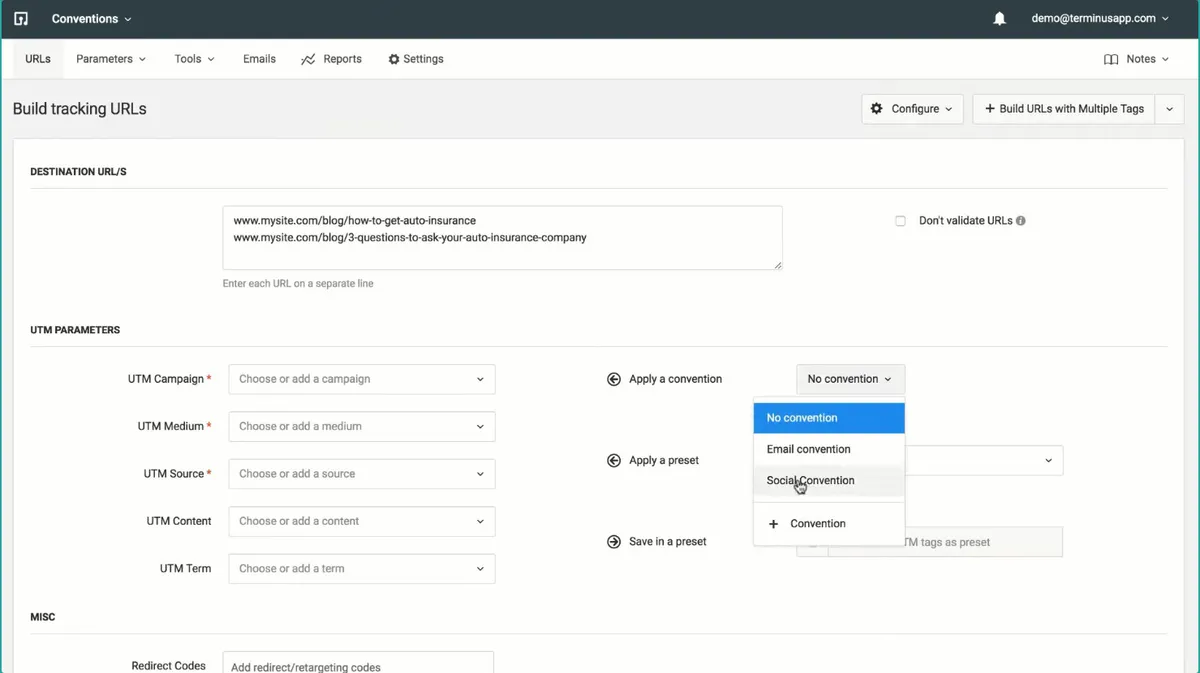
Task: Enable the Don't validate URLs checkbox
Action: (900, 220)
